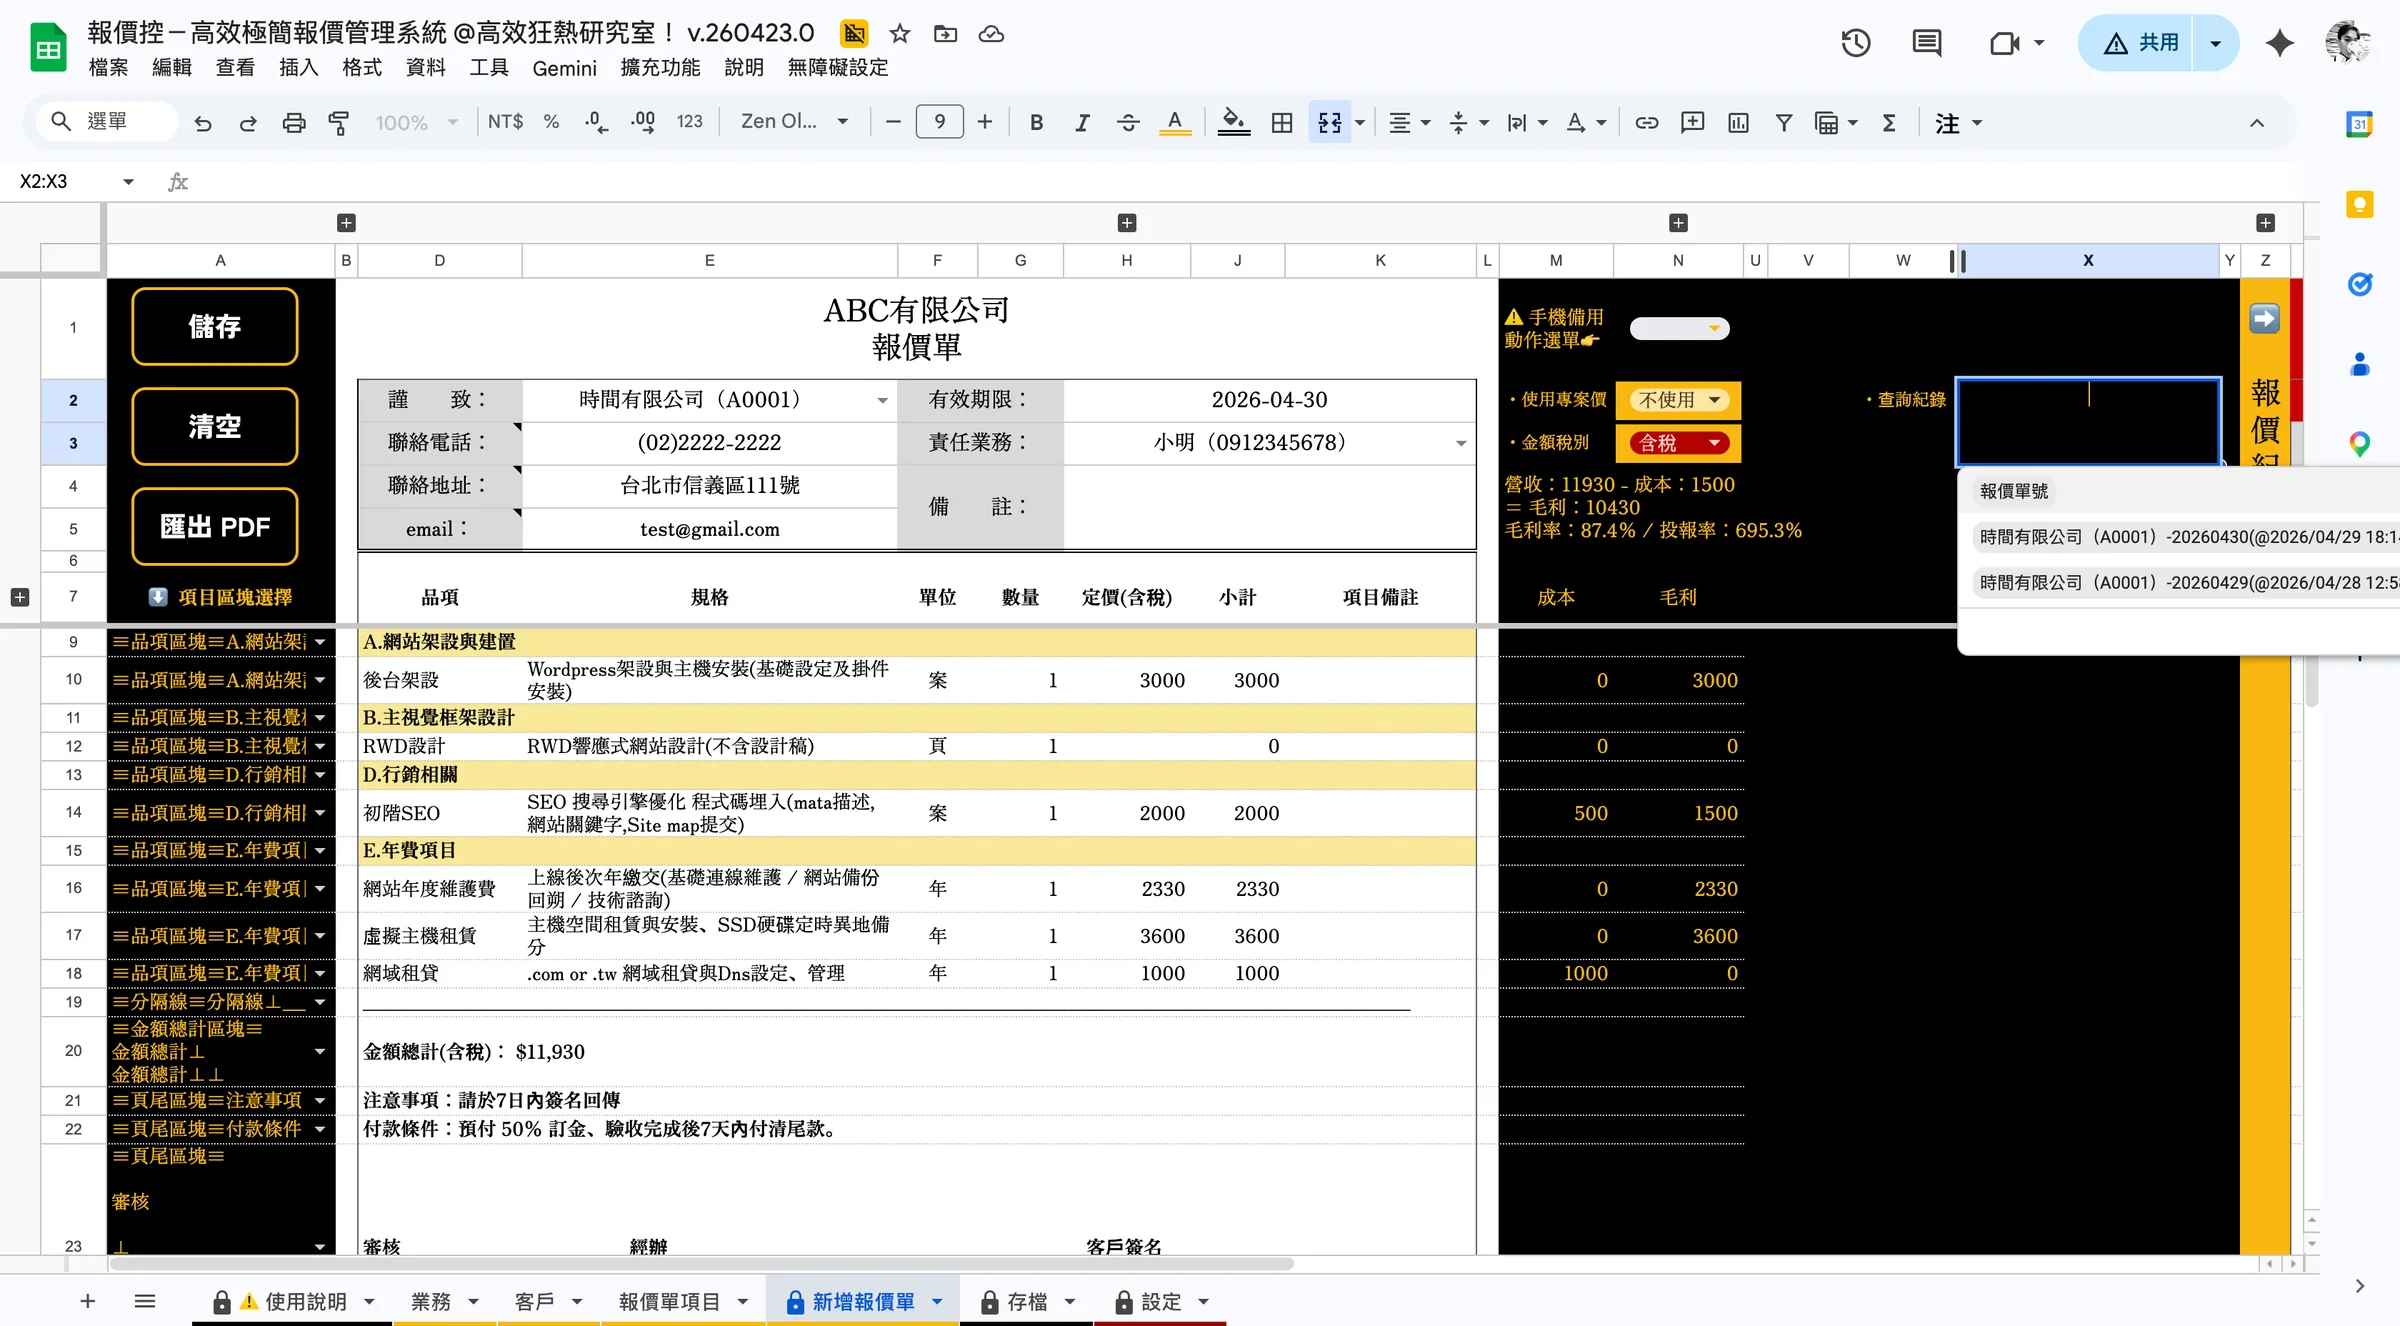
Task: Open the 手機備用動作選單 dropdown
Action: pyautogui.click(x=1679, y=328)
